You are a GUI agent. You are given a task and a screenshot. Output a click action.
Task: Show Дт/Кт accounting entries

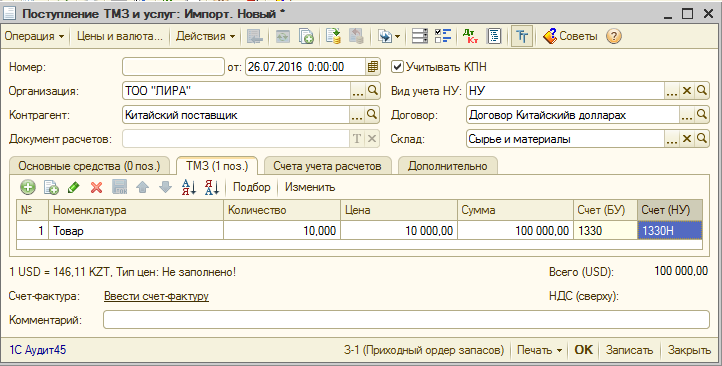point(470,36)
